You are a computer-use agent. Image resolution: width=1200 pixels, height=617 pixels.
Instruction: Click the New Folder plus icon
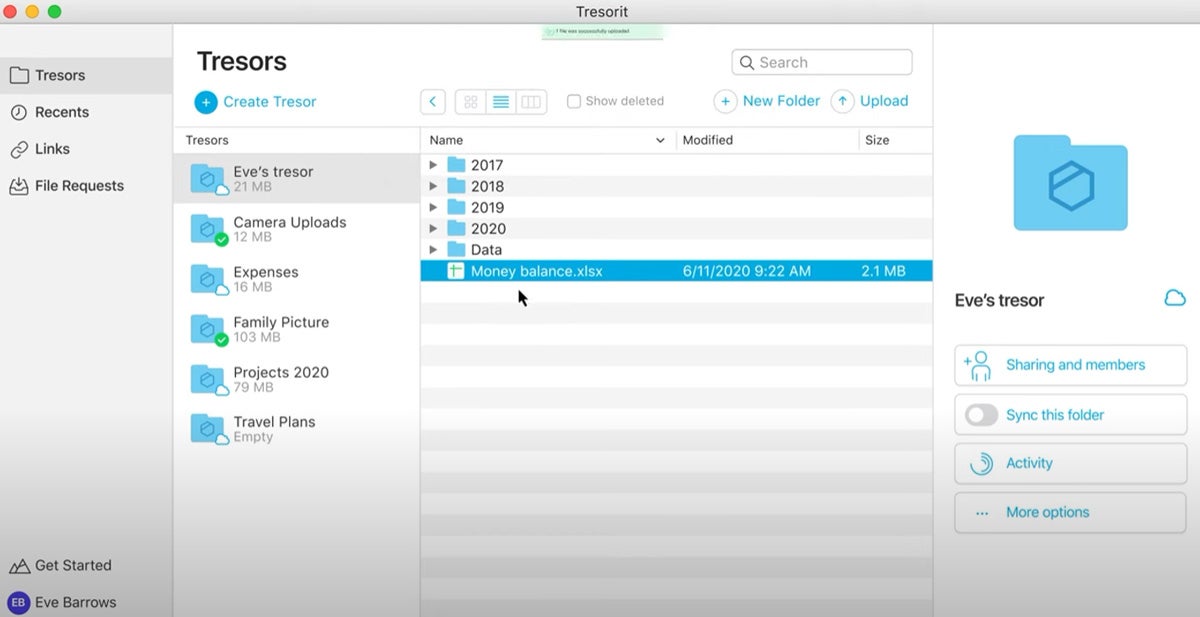725,101
